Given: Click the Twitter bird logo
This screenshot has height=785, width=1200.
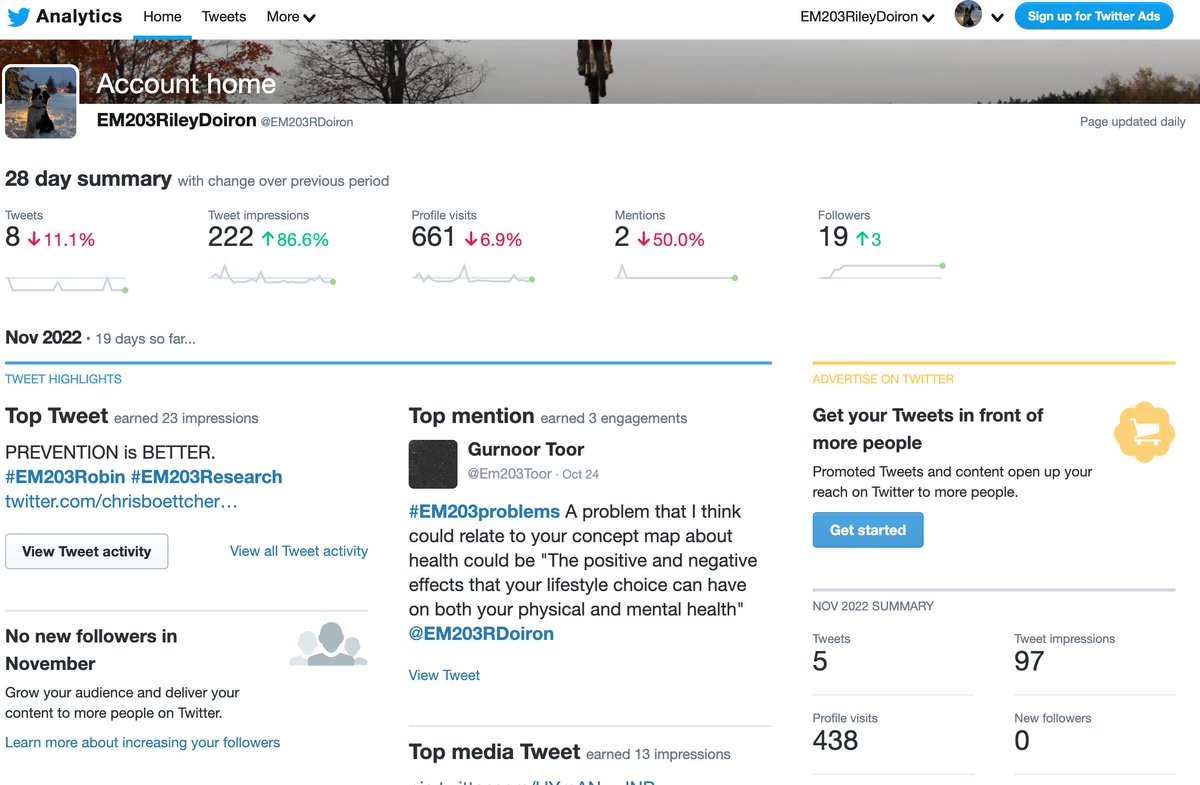Looking at the screenshot, I should click(17, 16).
